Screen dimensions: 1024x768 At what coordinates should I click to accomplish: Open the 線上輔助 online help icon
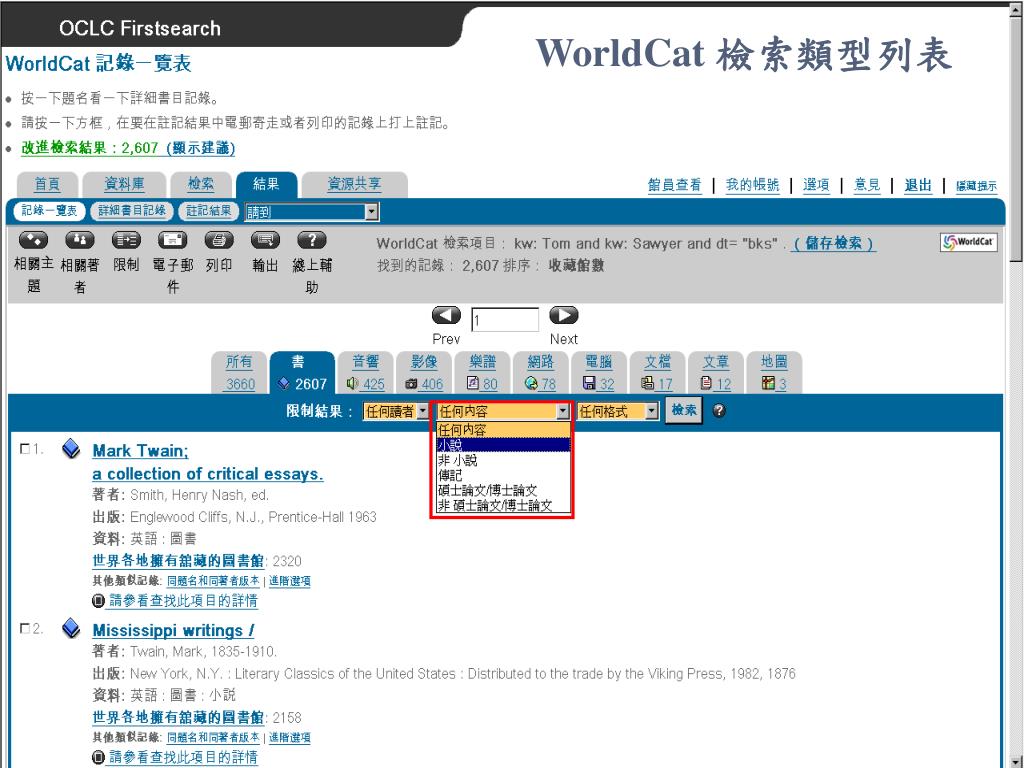[312, 240]
